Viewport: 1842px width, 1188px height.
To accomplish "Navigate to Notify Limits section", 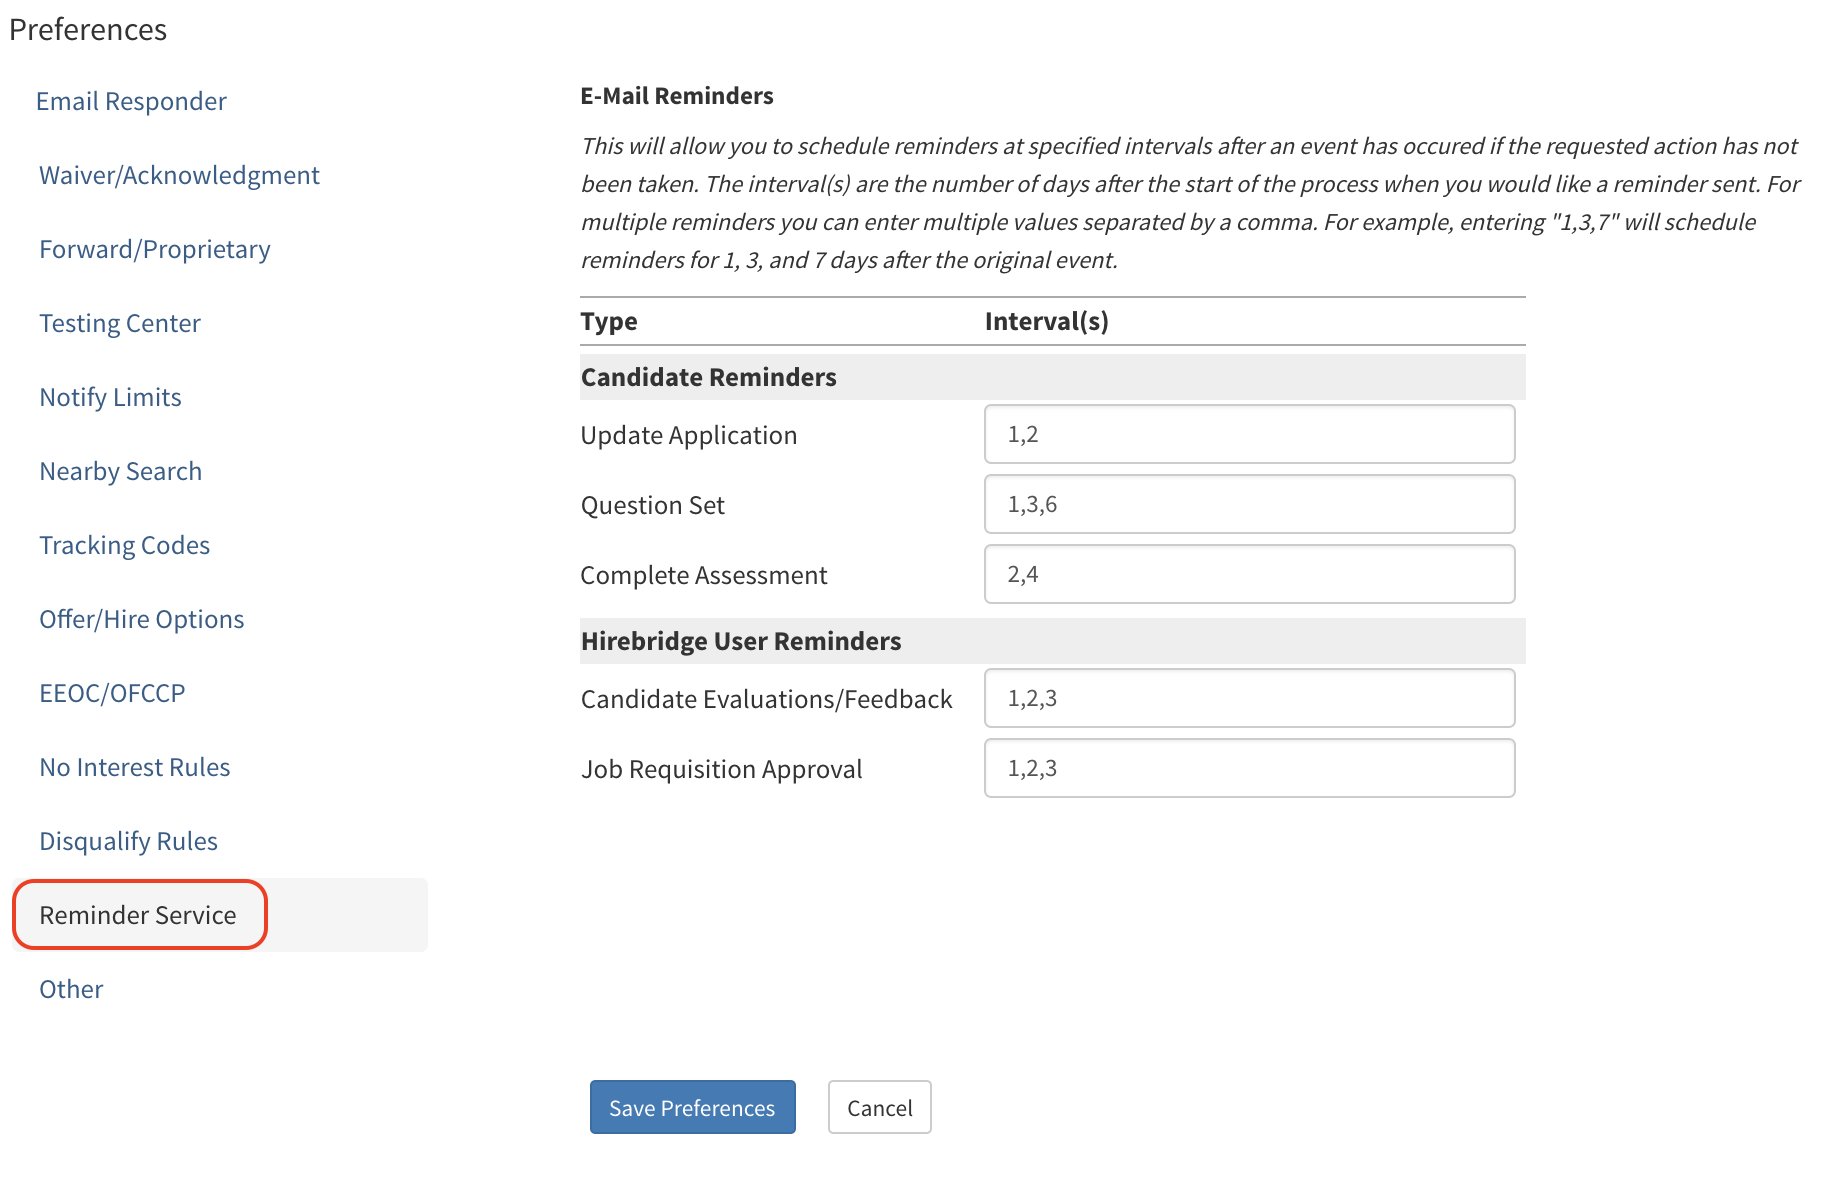I will (x=110, y=397).
